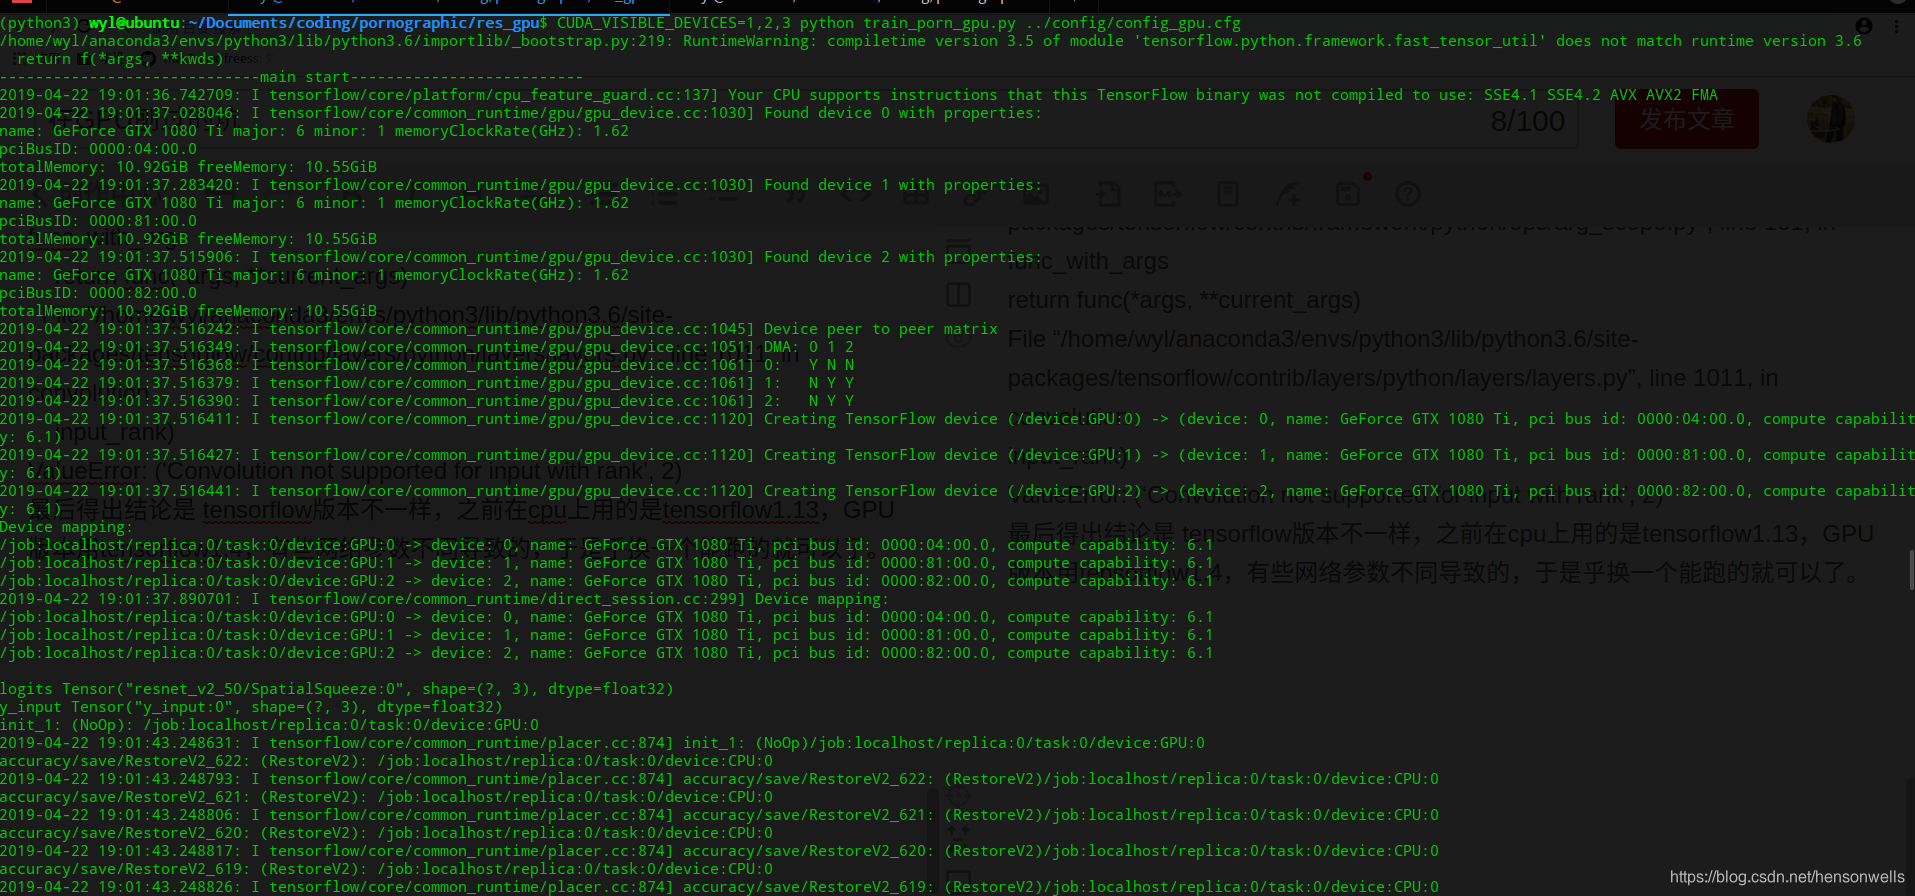Click 'Found device 0 with properties:' text

902,113
